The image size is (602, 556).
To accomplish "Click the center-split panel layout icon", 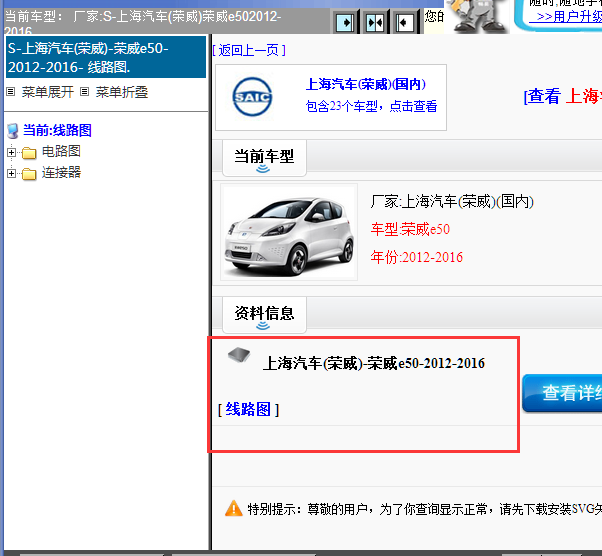I will tap(375, 23).
